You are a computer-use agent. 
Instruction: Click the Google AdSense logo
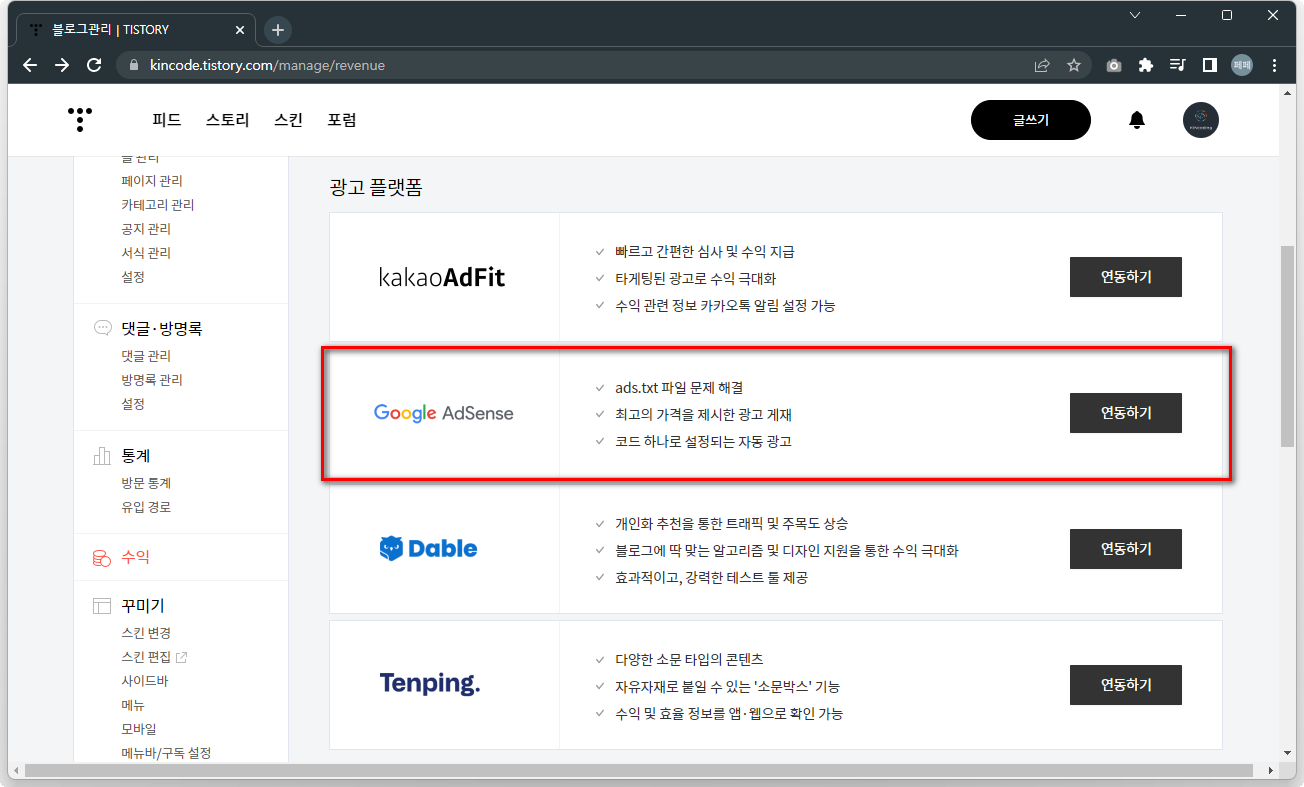tap(443, 413)
